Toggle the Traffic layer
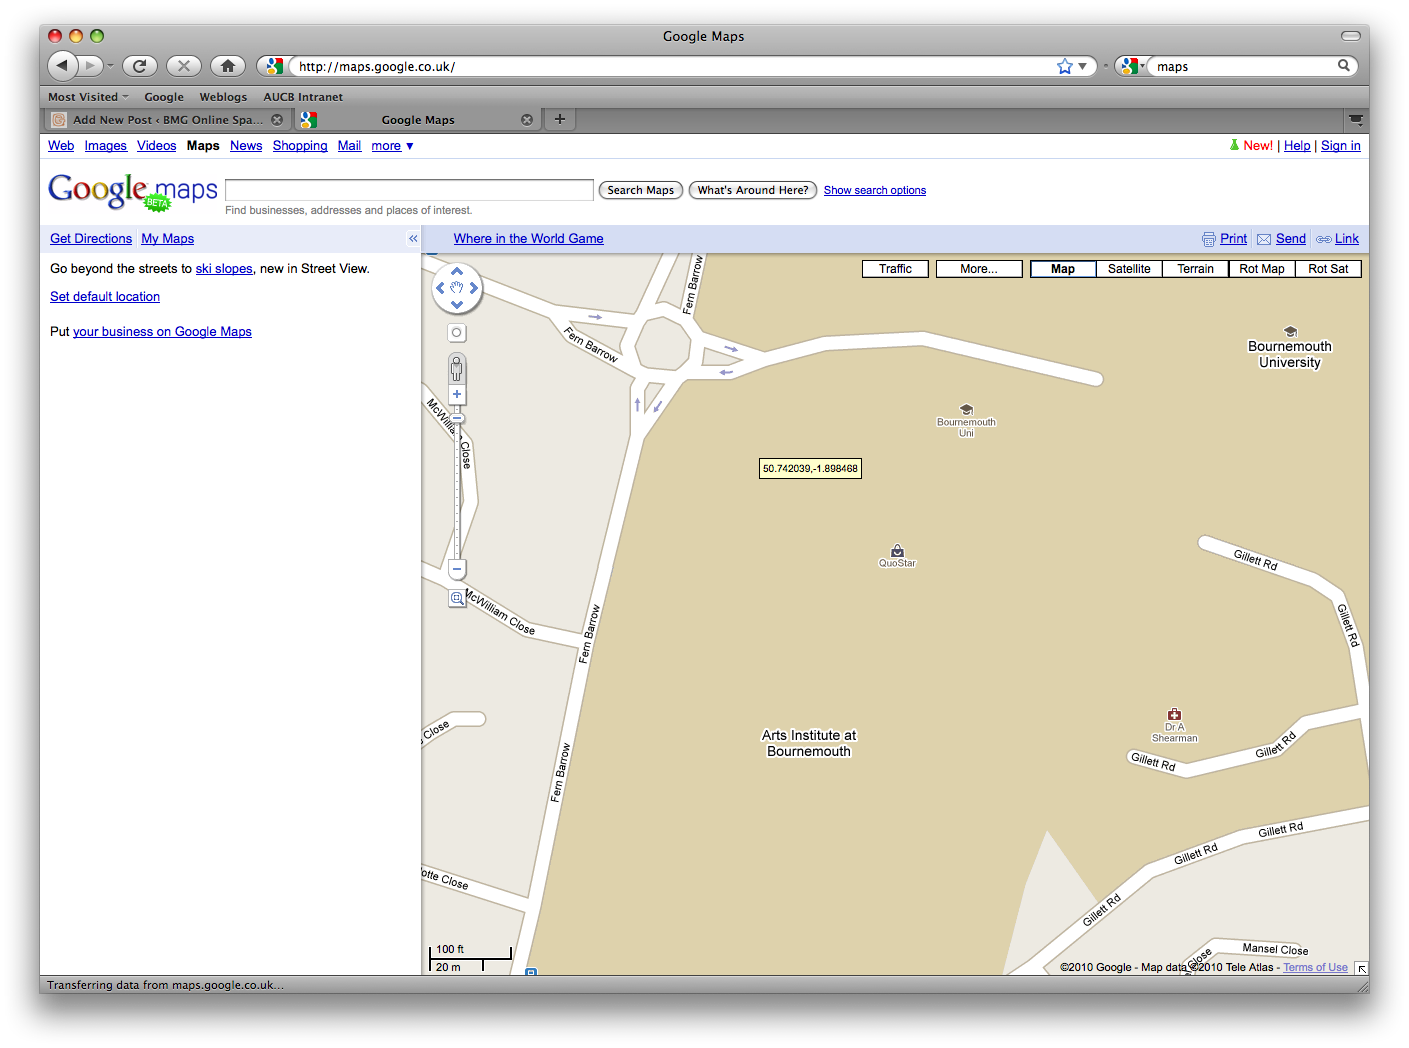This screenshot has width=1409, height=1048. (895, 269)
